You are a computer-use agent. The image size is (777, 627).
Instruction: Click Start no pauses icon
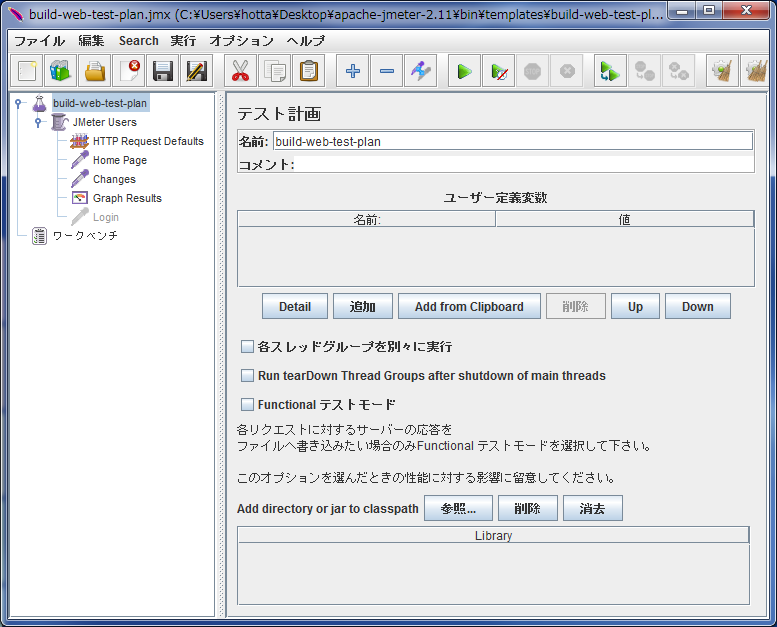pyautogui.click(x=499, y=71)
